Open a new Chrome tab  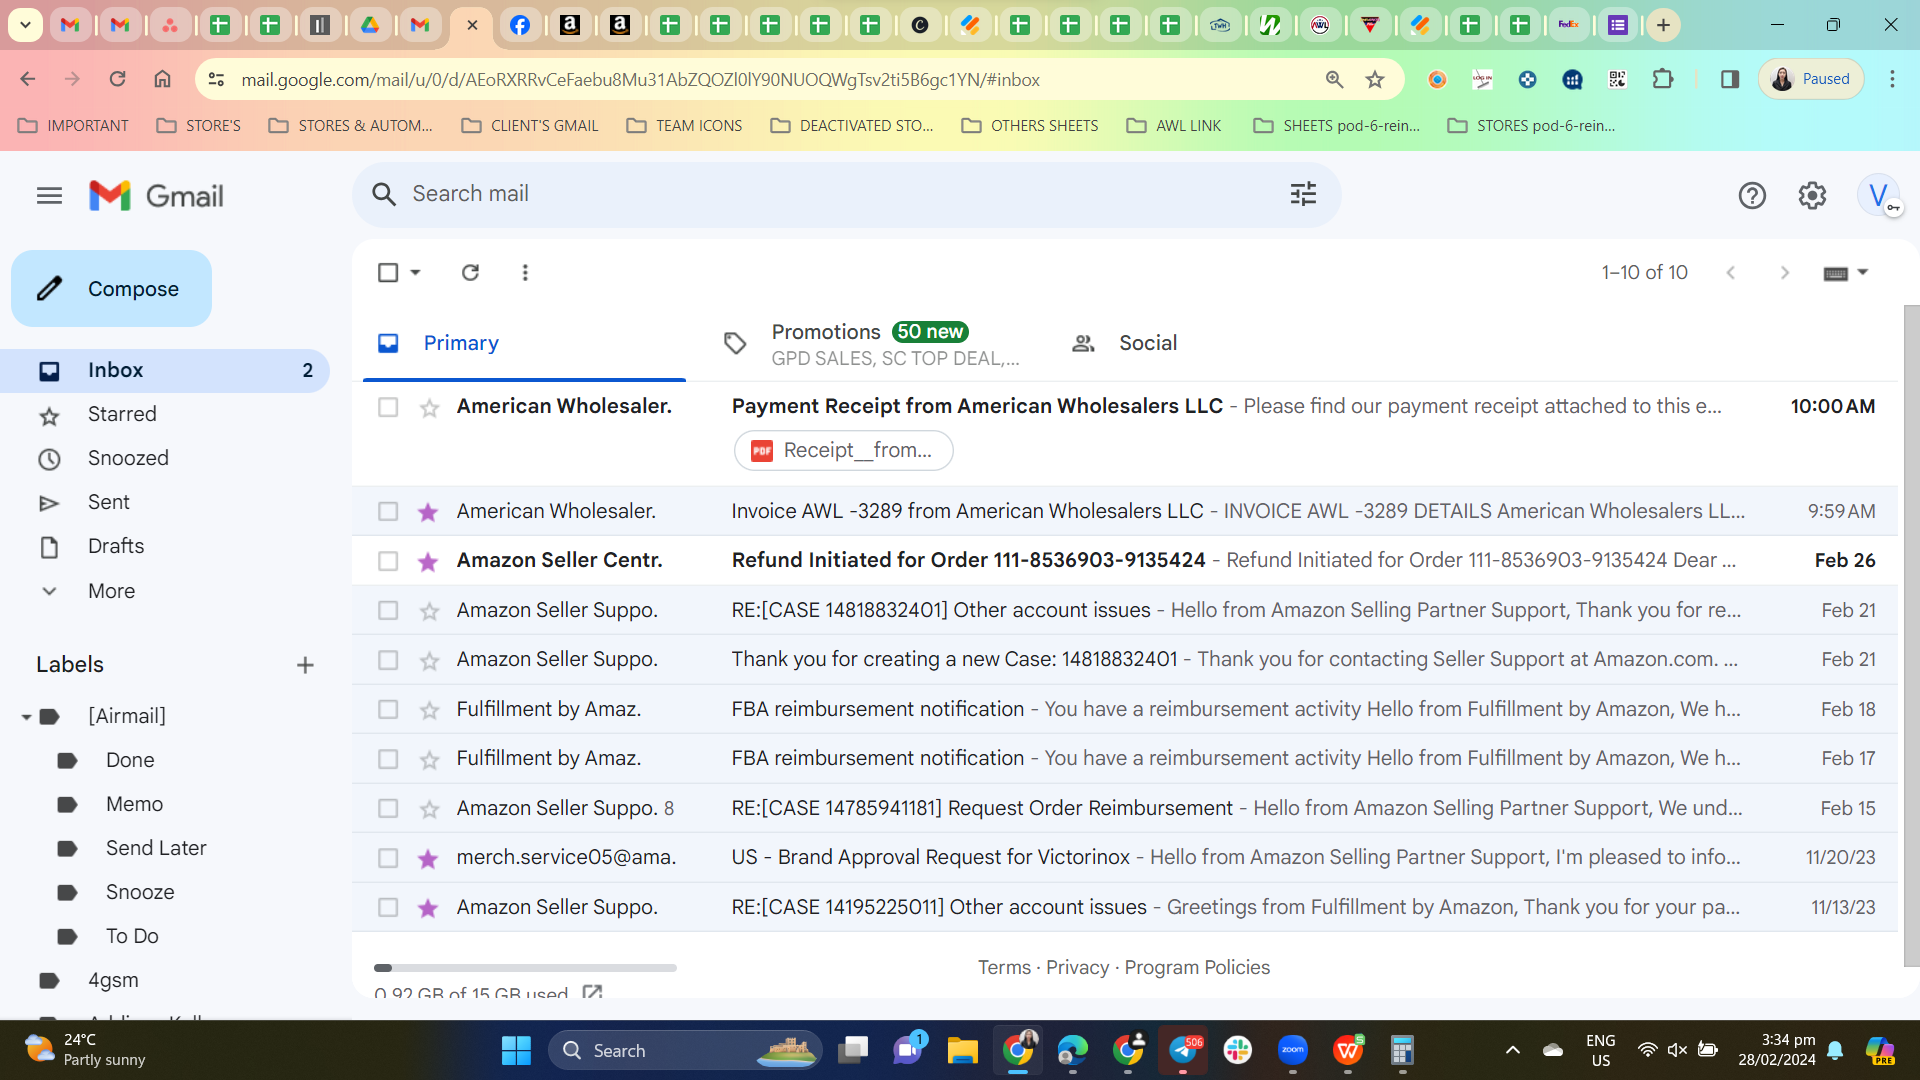coord(1663,26)
